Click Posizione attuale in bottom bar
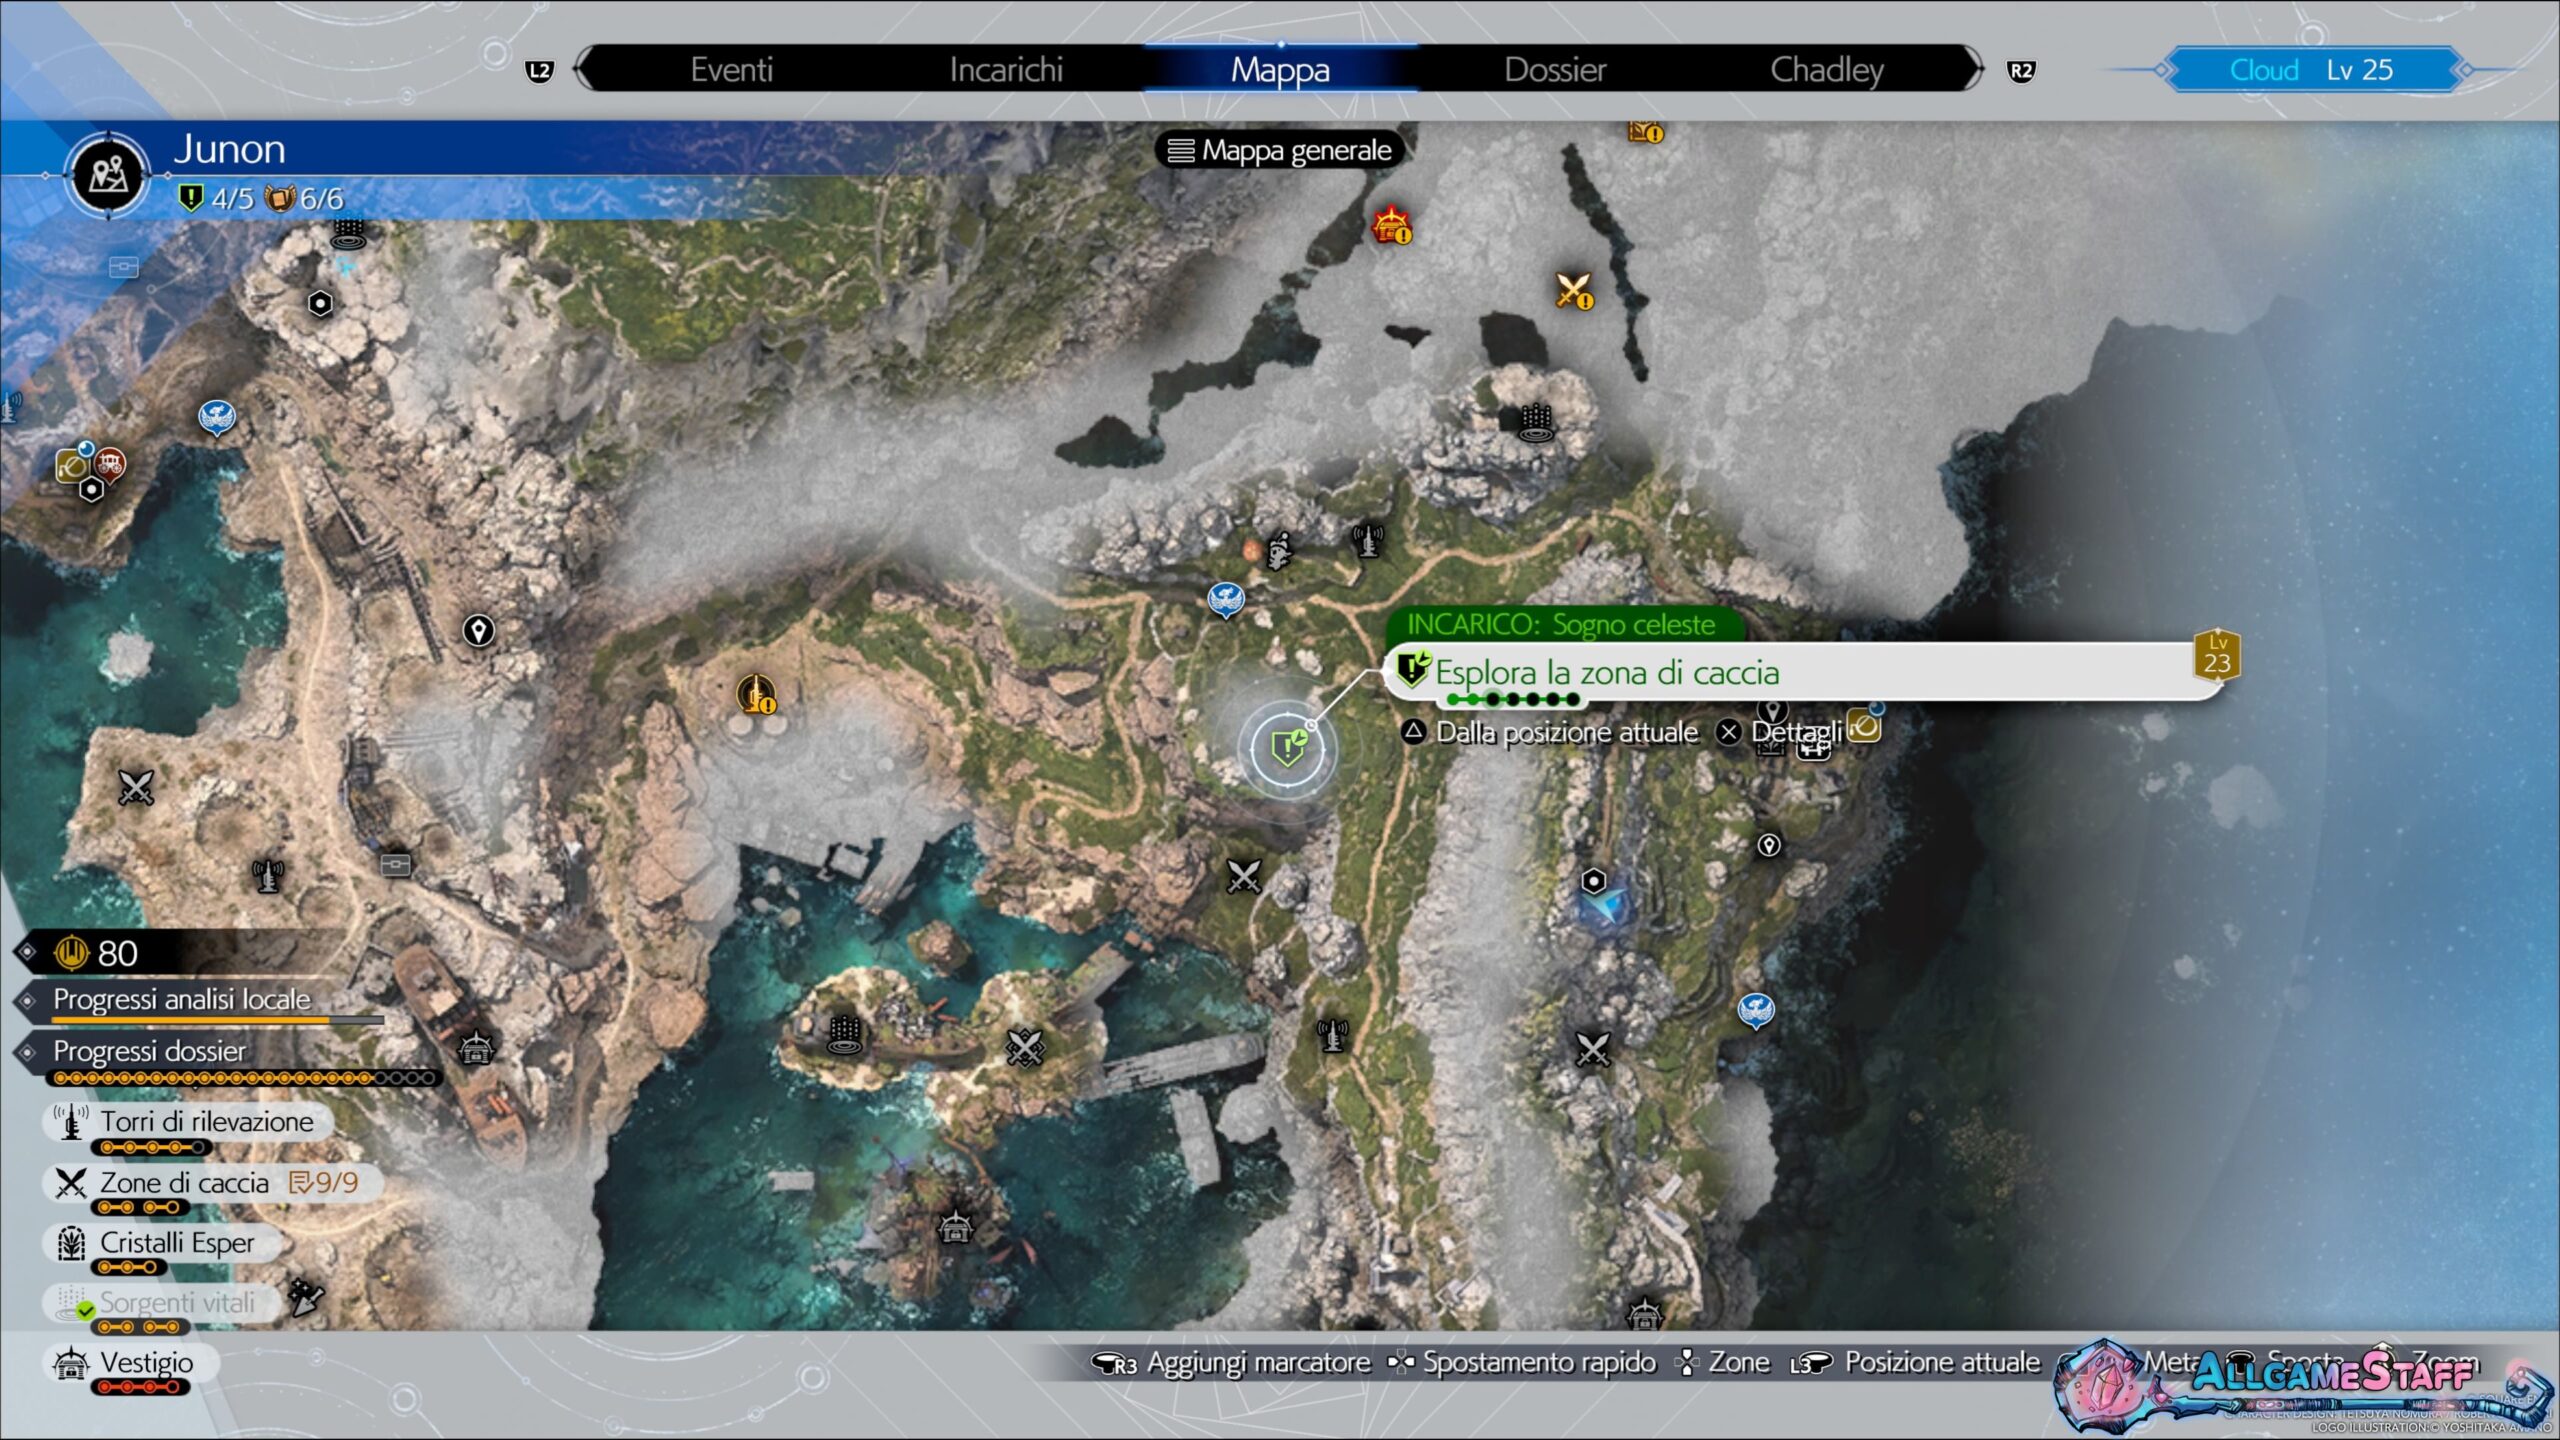 [x=1916, y=1363]
